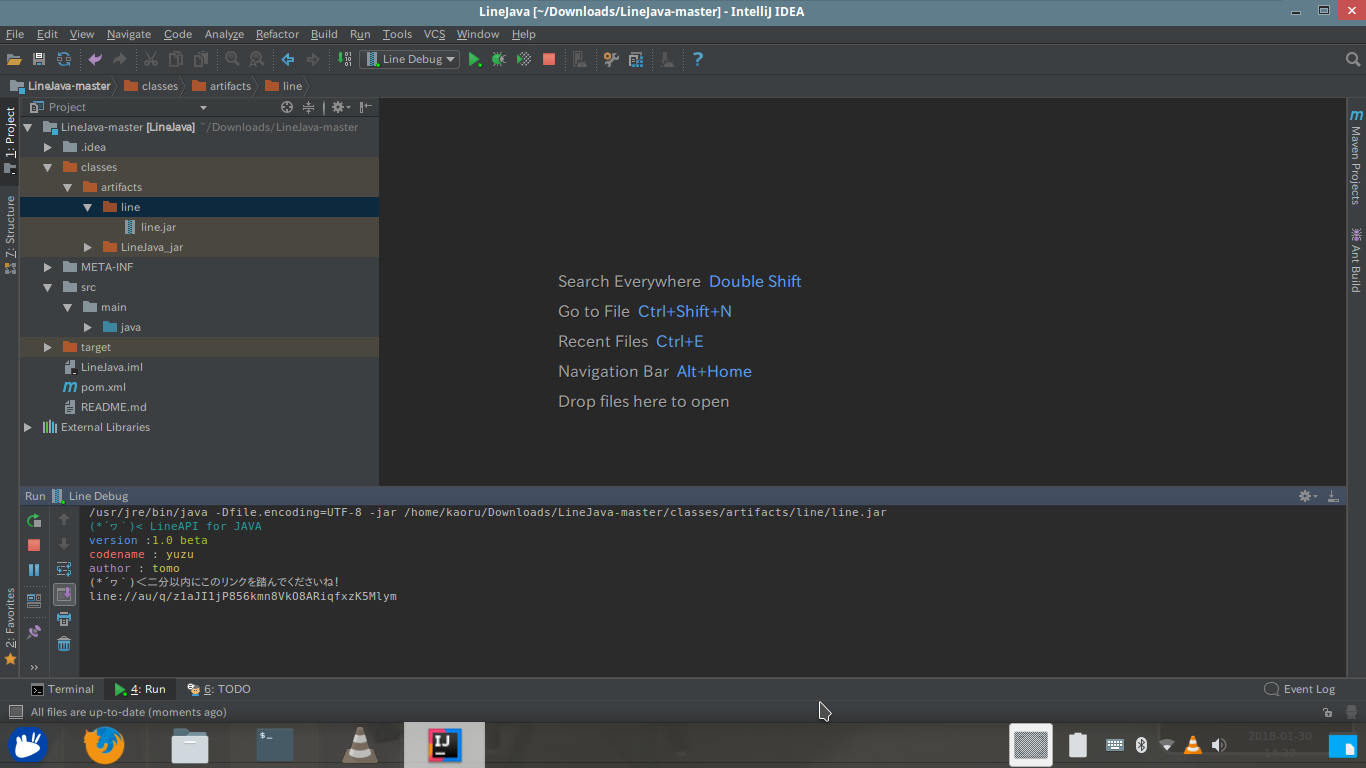The height and width of the screenshot is (768, 1366).
Task: Open Firefox from the taskbar
Action: (104, 745)
